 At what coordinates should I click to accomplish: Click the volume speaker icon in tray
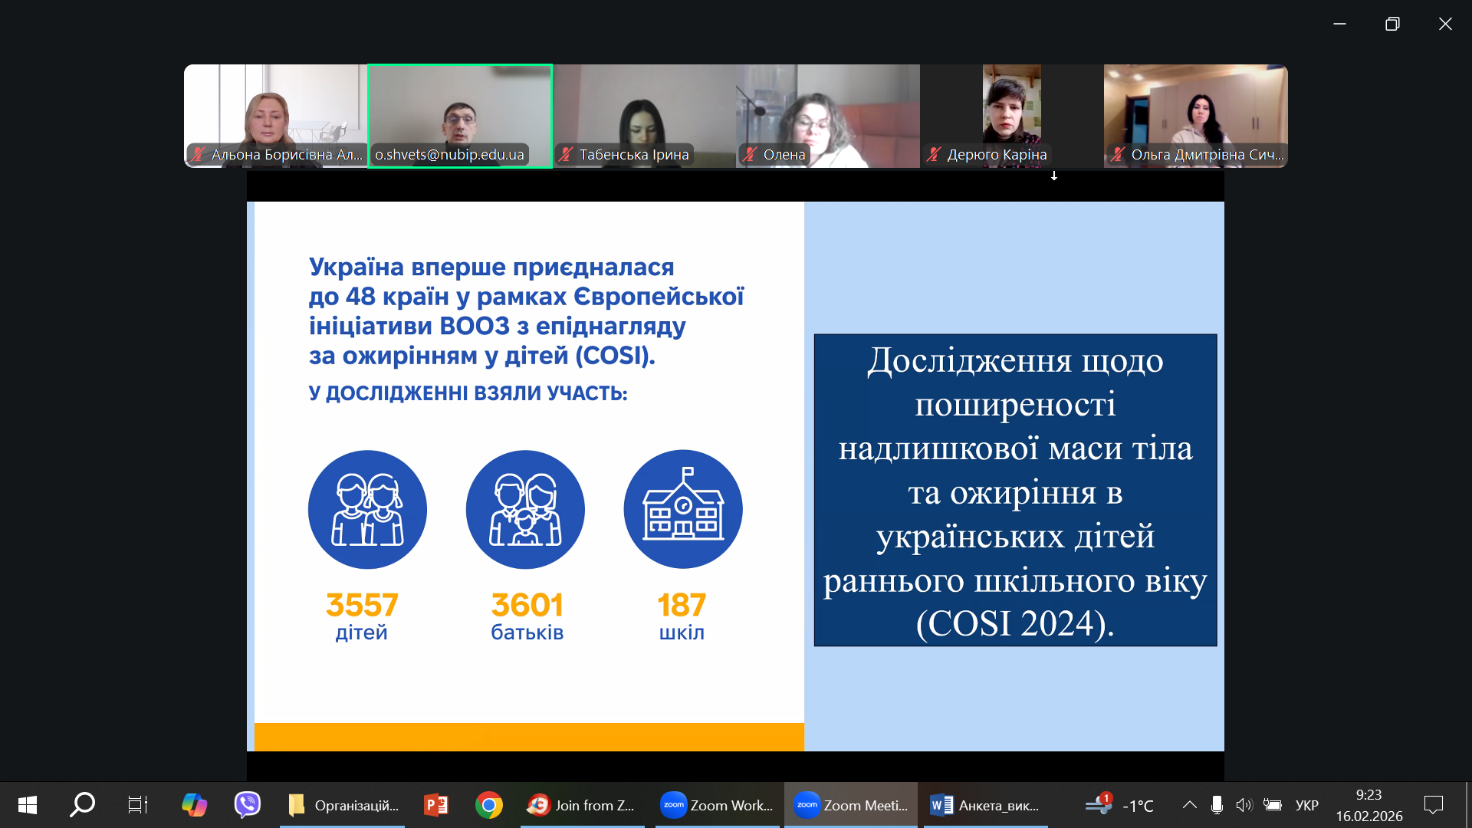coord(1243,805)
